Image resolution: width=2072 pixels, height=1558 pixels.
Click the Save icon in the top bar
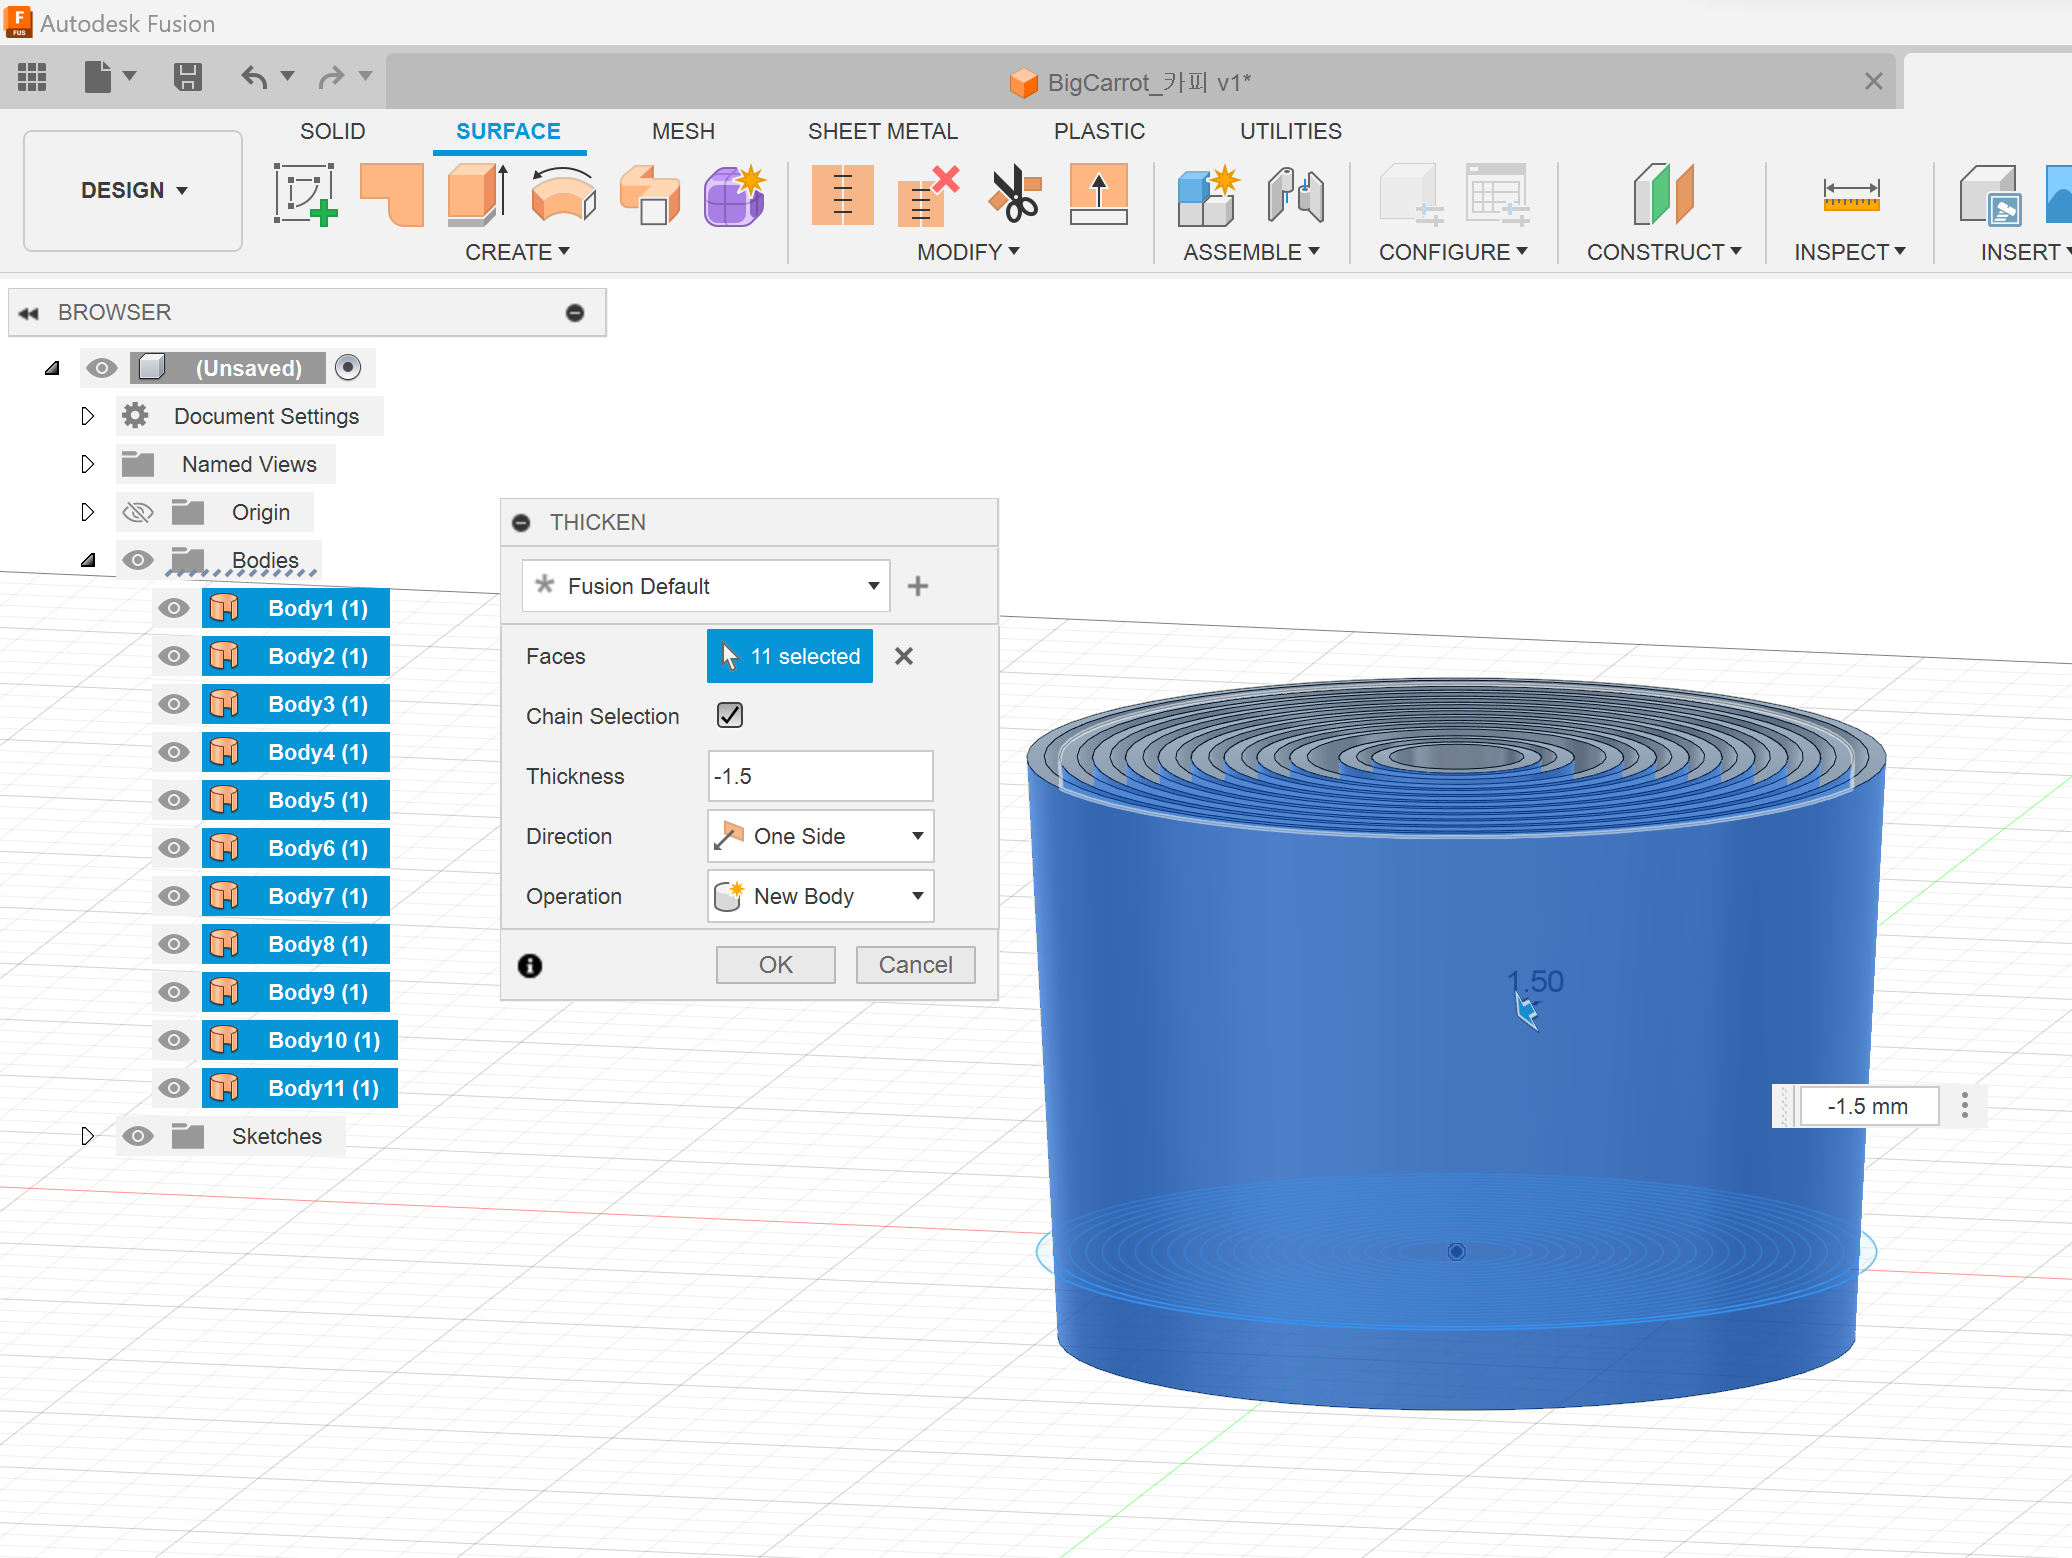point(187,77)
